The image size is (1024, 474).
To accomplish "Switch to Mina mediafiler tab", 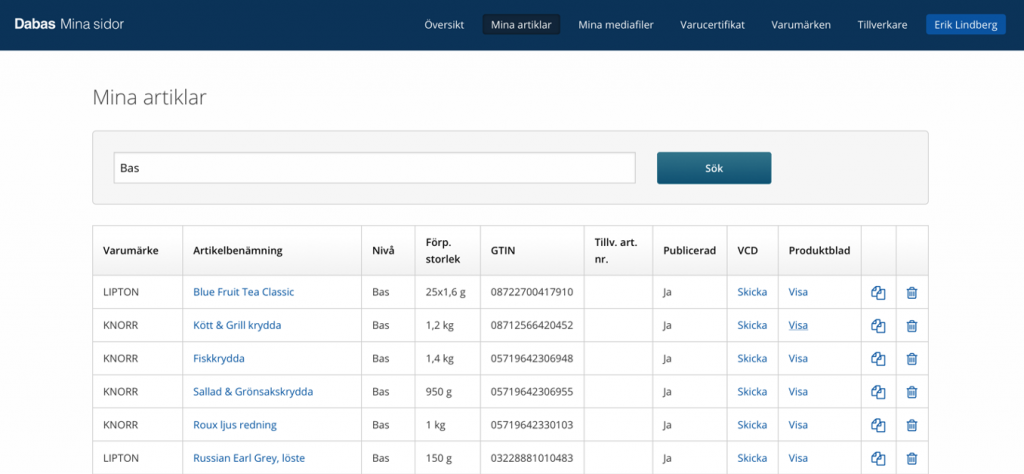I will (616, 25).
